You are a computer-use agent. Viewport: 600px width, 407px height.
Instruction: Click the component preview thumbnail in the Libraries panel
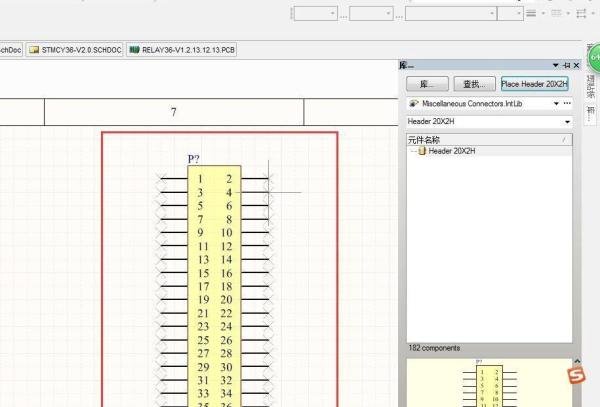(x=490, y=383)
